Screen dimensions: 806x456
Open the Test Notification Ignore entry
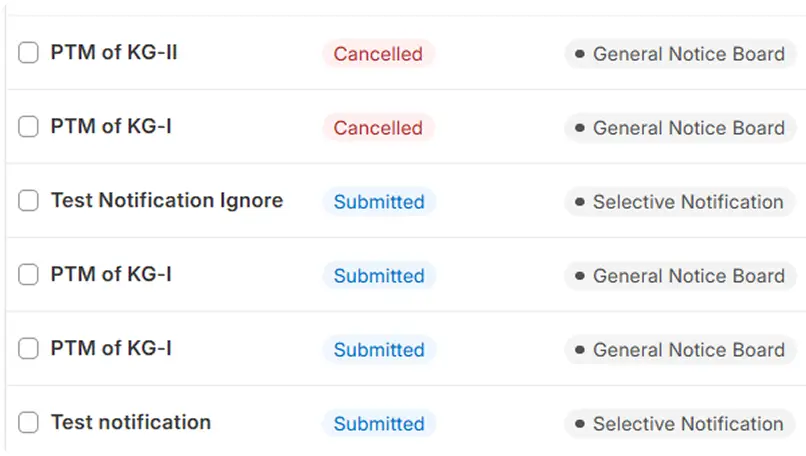[167, 201]
